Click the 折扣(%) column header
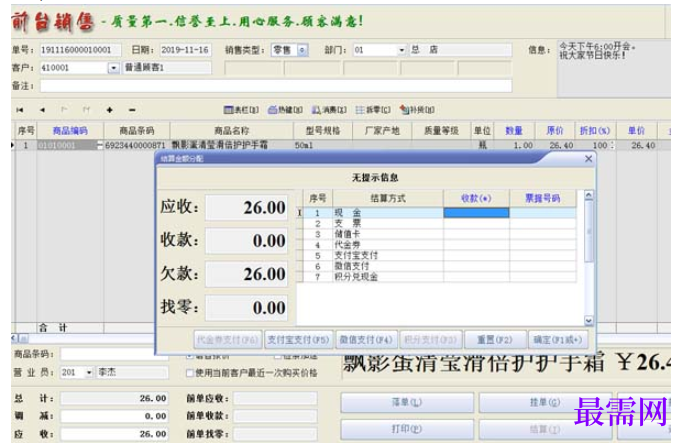Screen dimensions: 686x443 click(595, 130)
